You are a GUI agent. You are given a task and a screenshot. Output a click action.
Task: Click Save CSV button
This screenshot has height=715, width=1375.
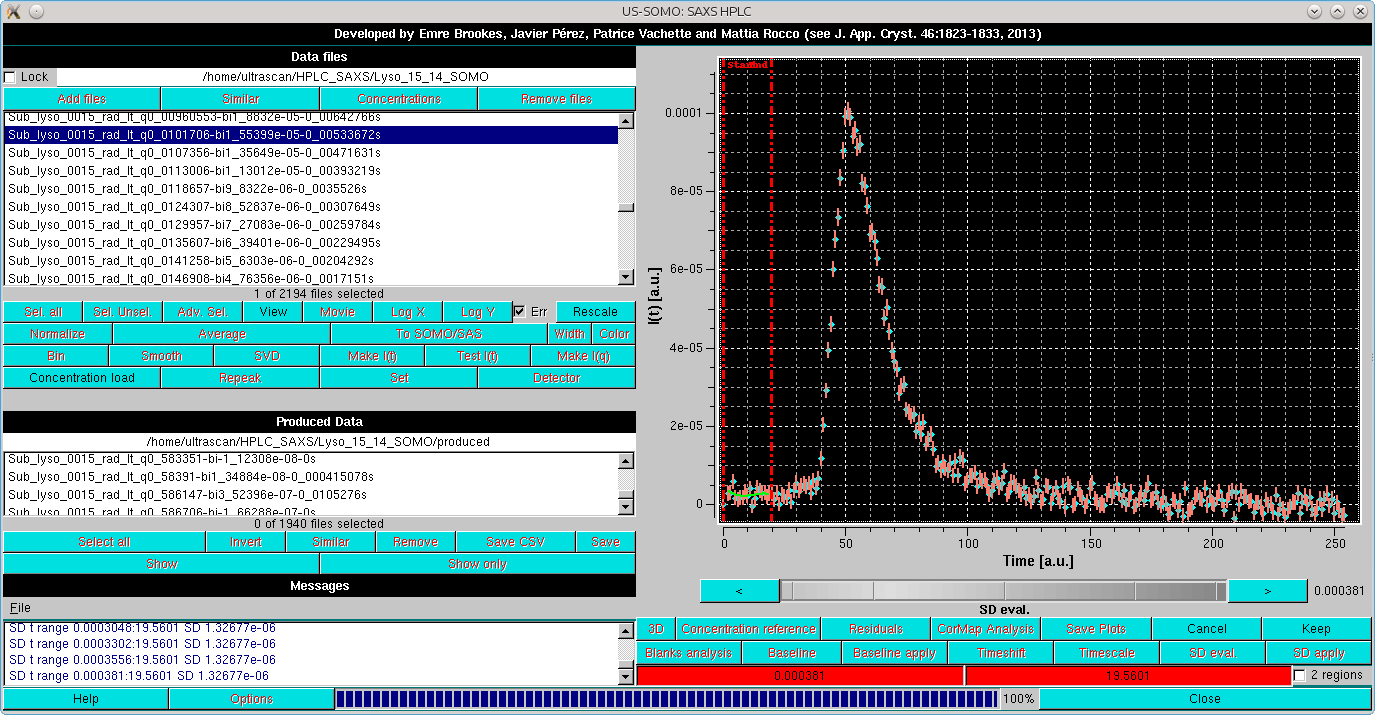coord(516,542)
